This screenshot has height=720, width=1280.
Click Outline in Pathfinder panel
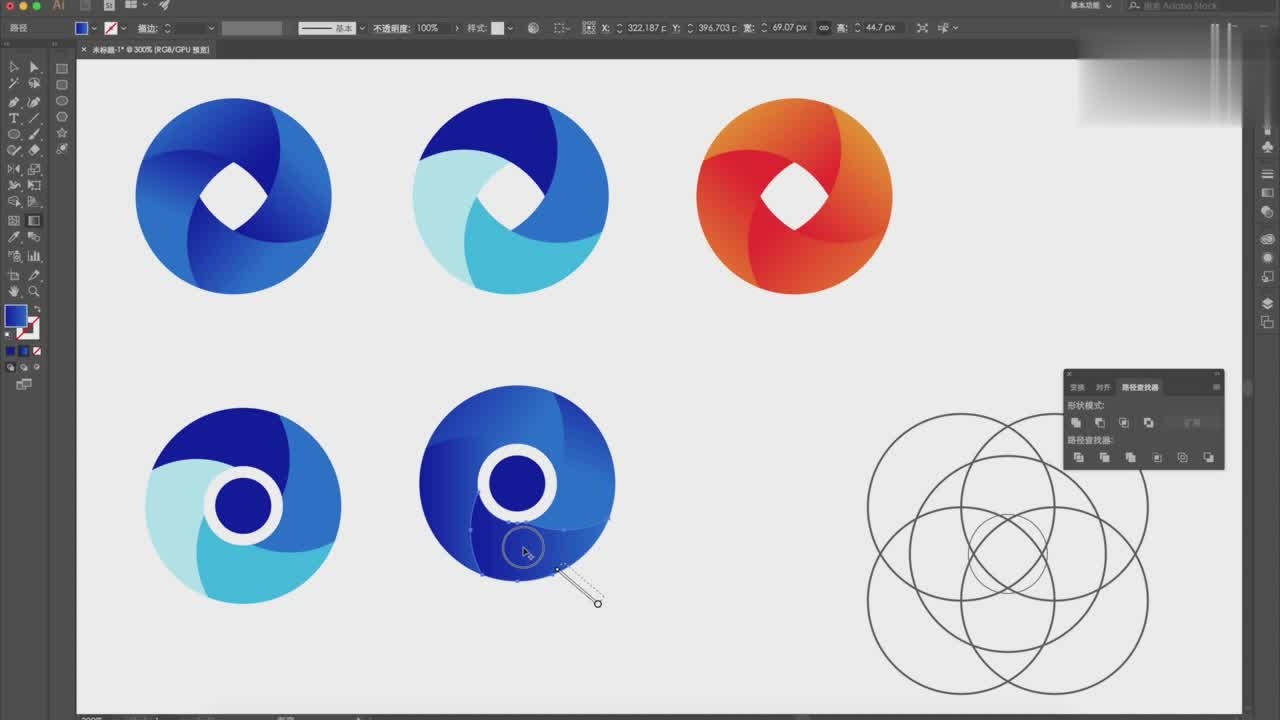click(1182, 458)
